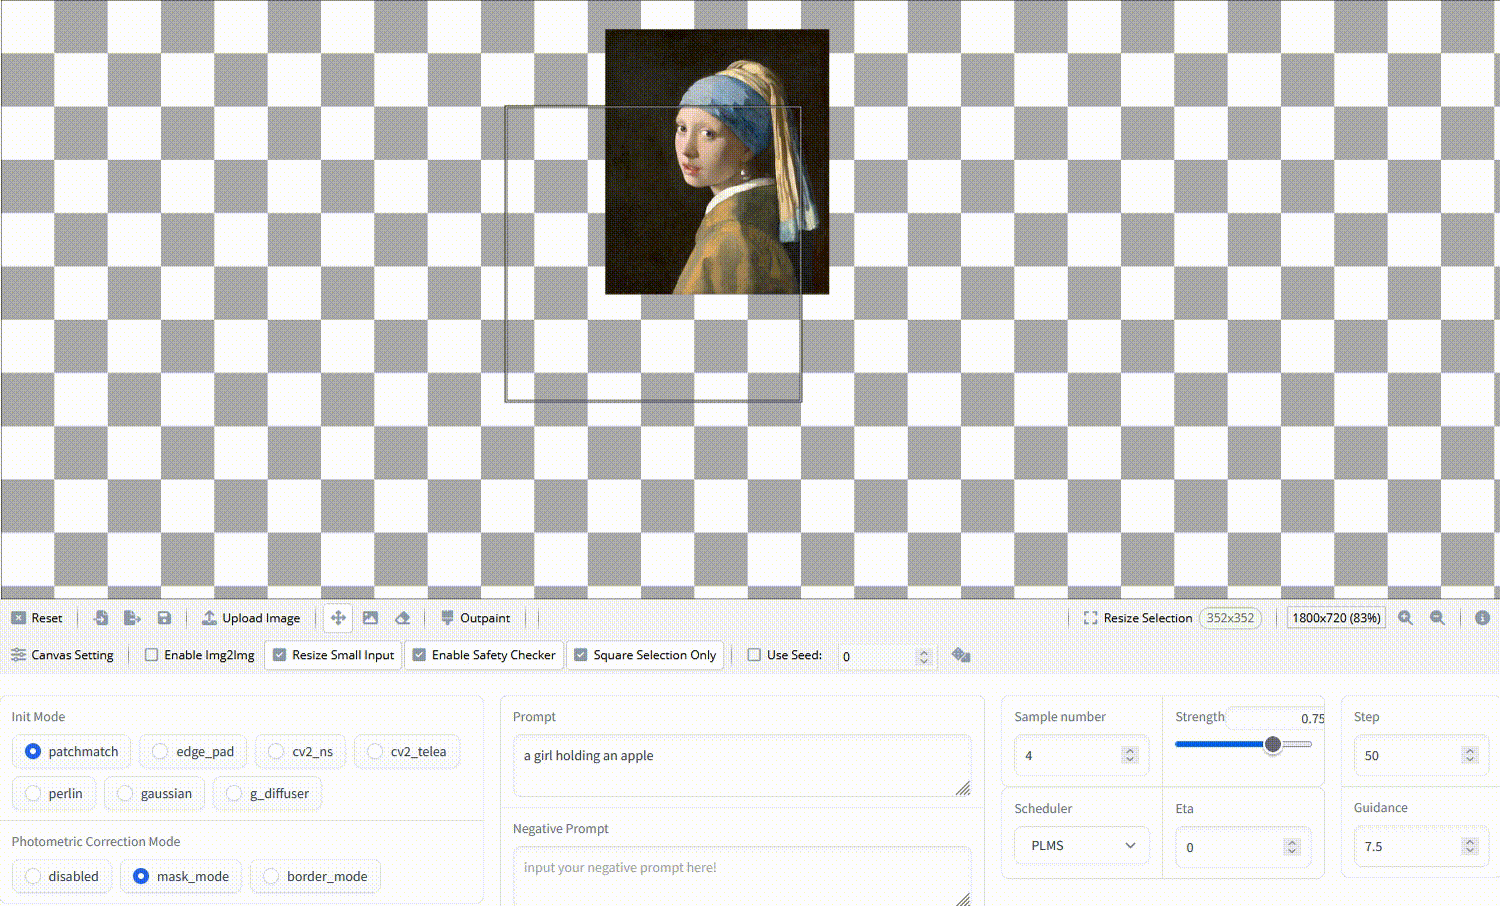The width and height of the screenshot is (1500, 906).
Task: Select the move/pan selection tool
Action: 338,618
